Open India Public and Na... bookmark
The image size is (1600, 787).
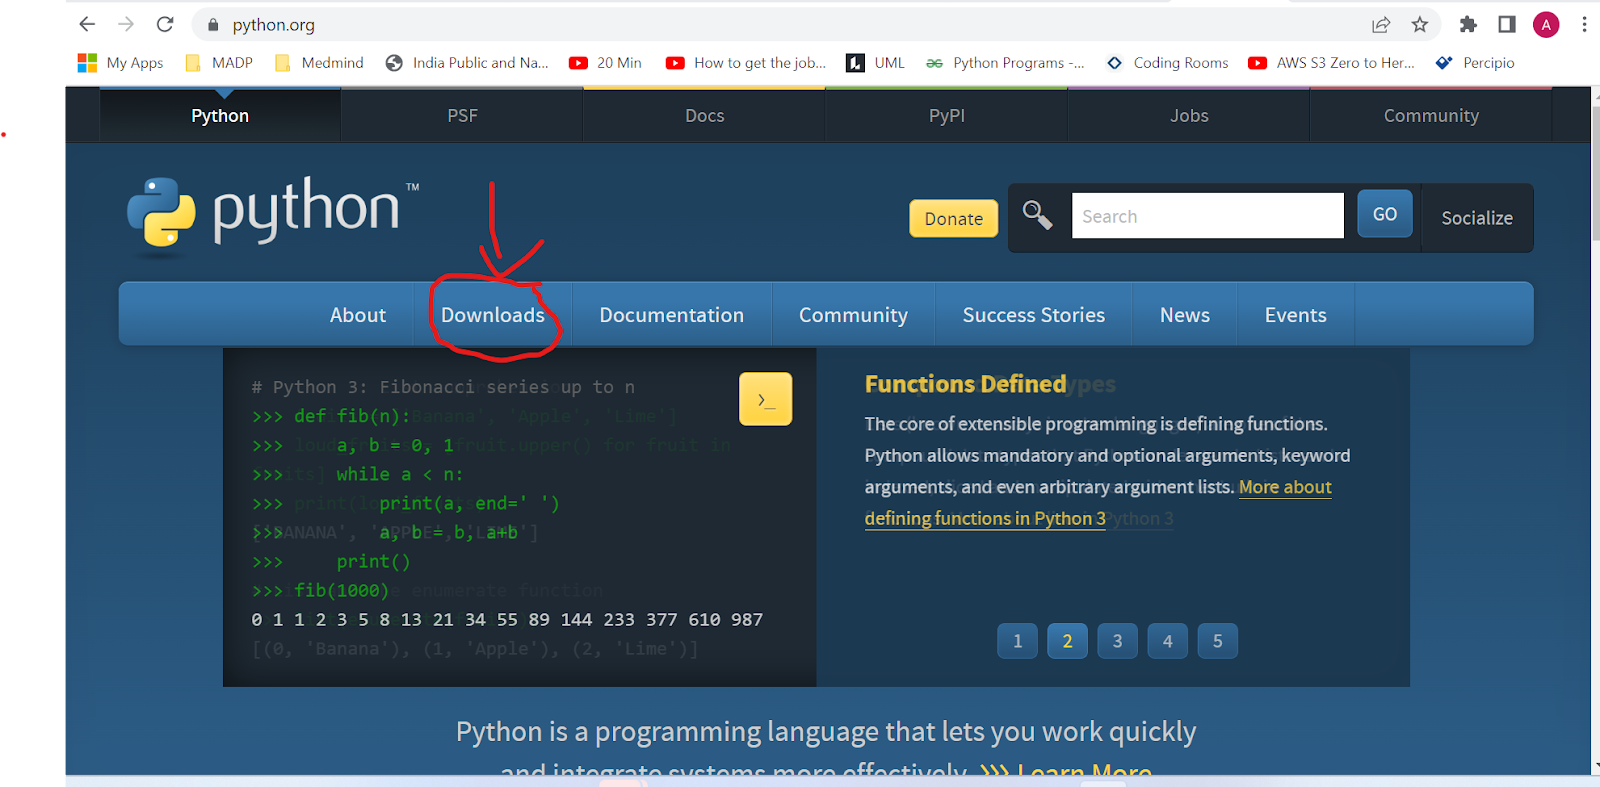(x=467, y=63)
